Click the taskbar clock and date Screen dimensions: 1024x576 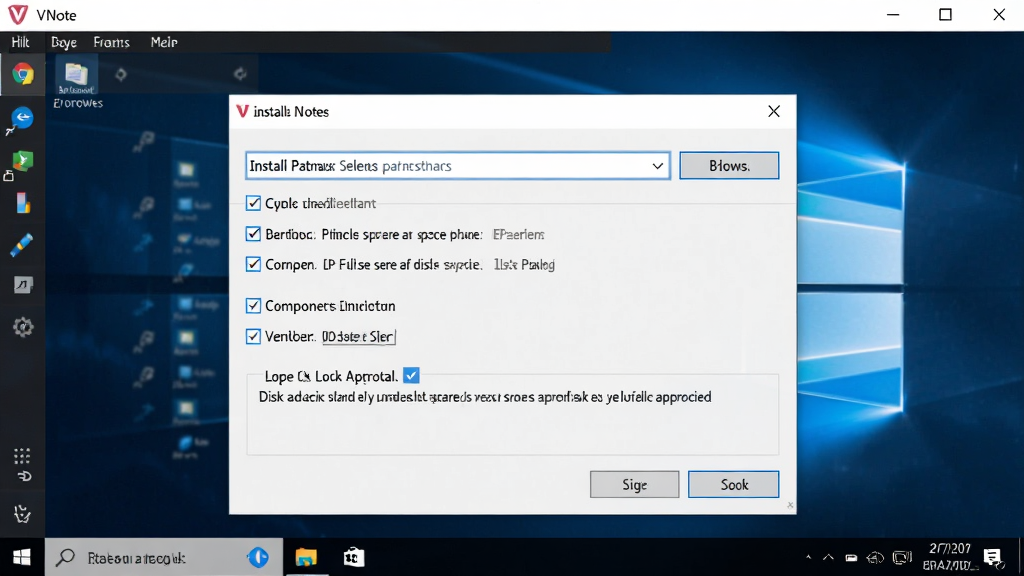pyautogui.click(x=950, y=557)
